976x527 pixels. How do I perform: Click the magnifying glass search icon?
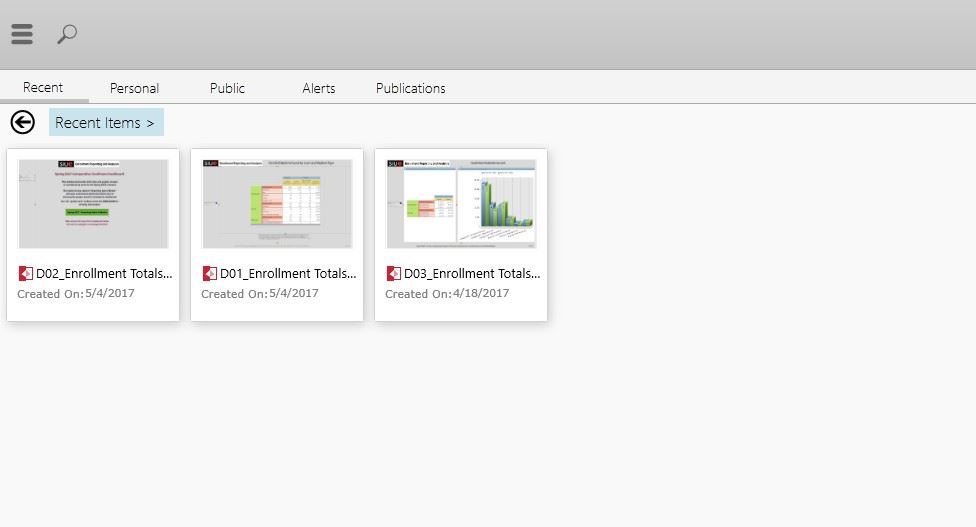(x=67, y=34)
